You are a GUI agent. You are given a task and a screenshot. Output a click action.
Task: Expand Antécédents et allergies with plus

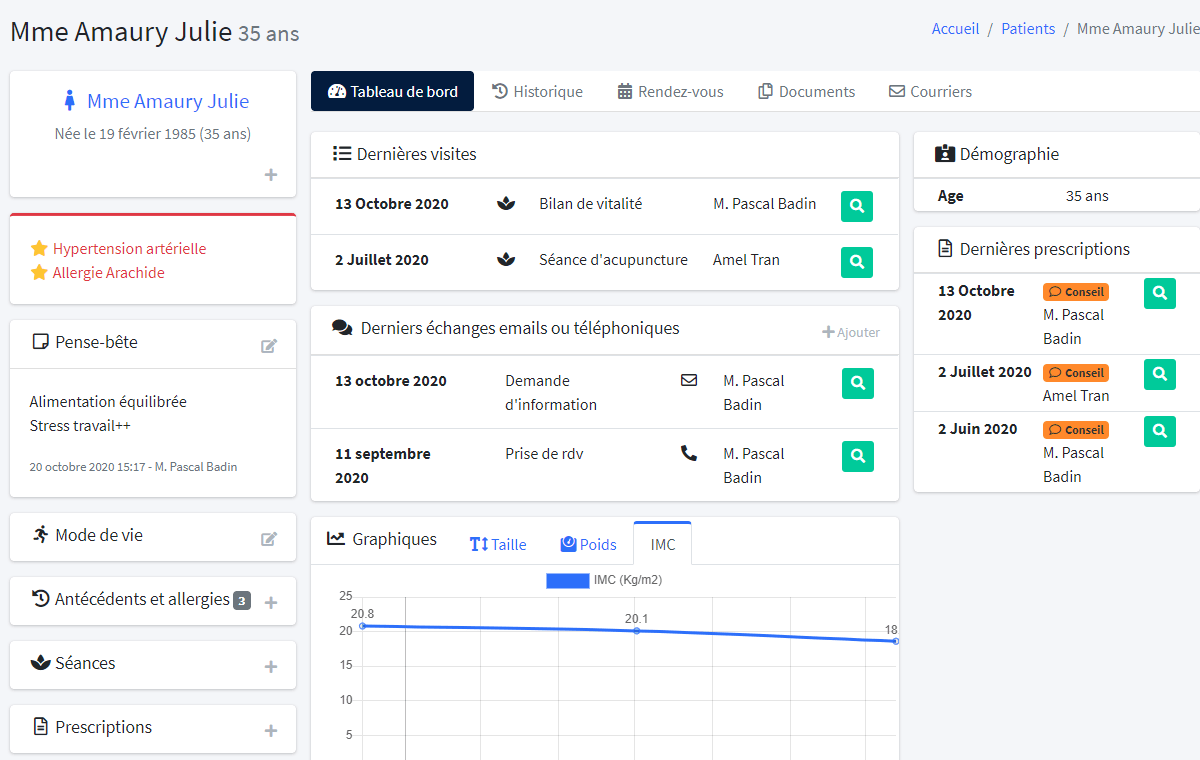pos(270,603)
